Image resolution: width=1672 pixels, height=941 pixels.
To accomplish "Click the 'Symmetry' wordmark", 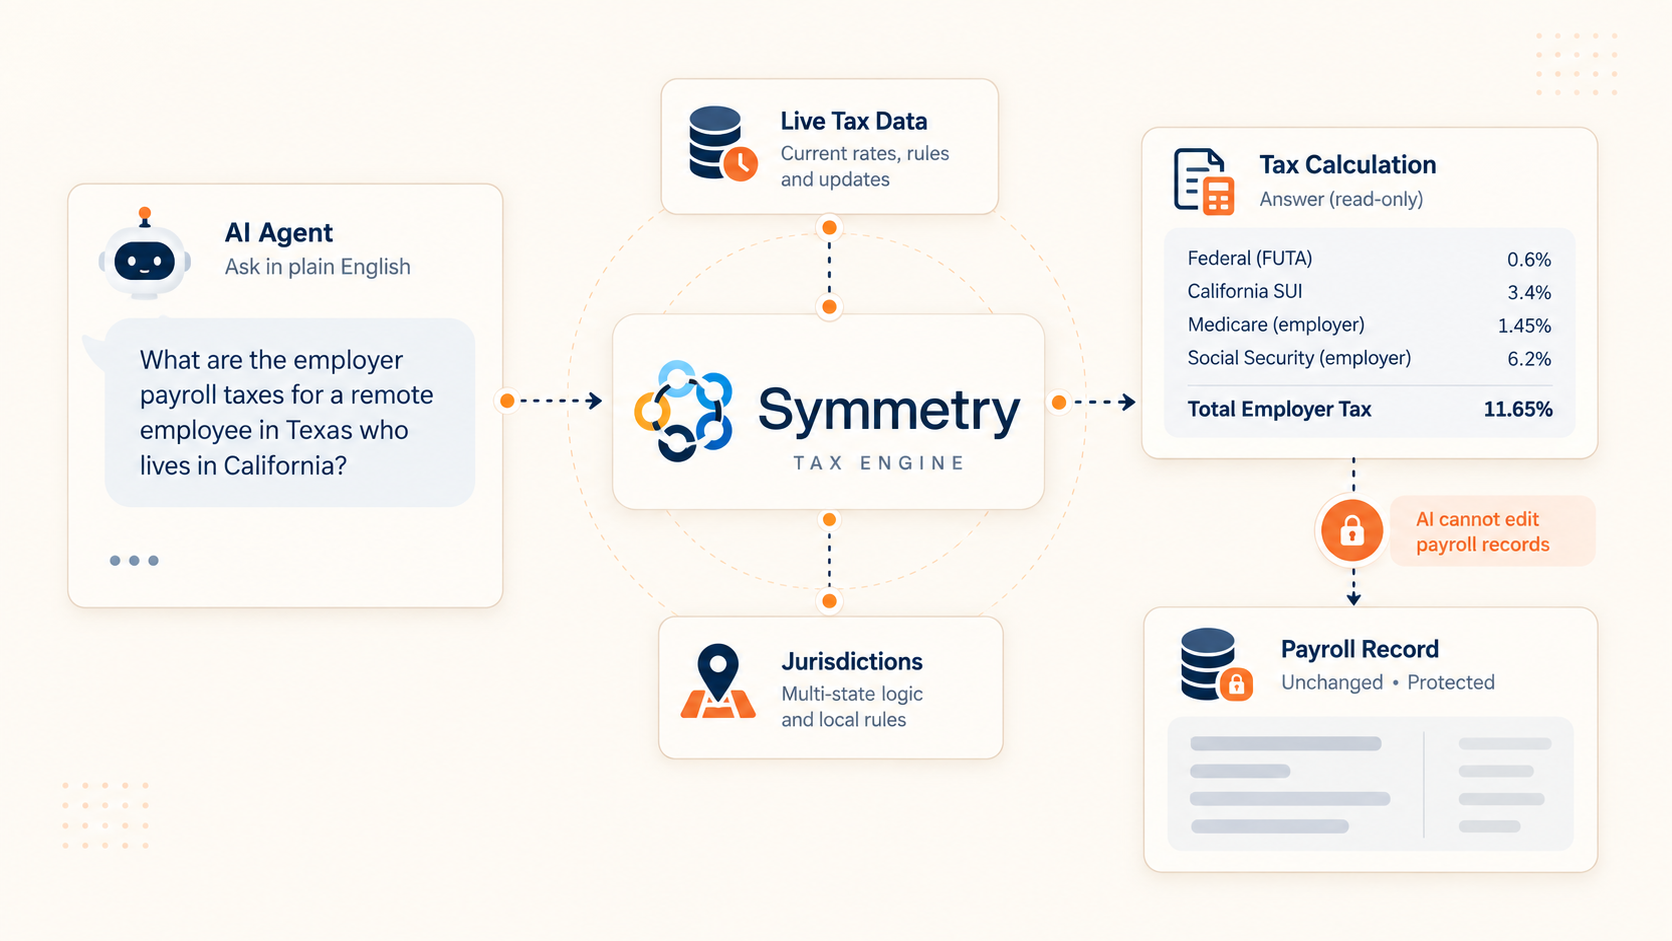I will 889,410.
